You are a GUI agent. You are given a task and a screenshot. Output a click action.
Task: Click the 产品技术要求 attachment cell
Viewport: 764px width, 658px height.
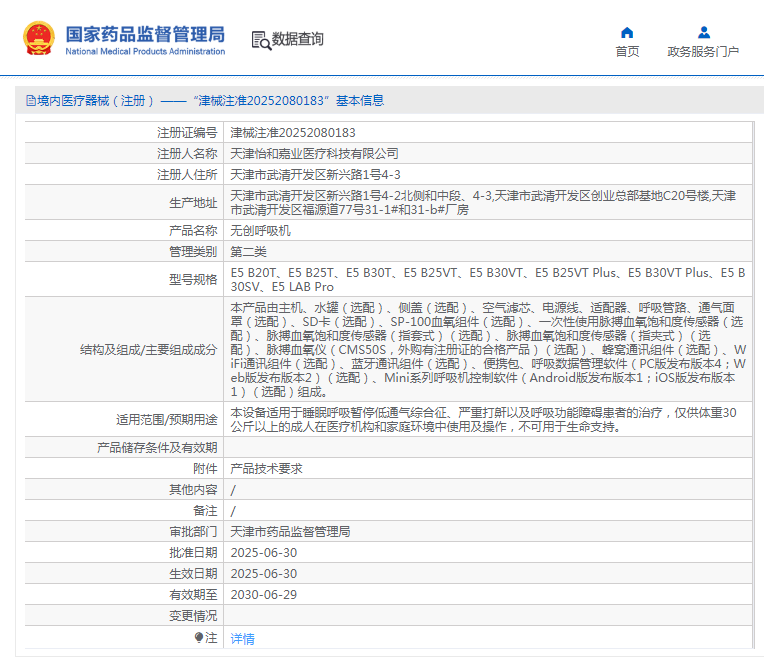click(266, 468)
